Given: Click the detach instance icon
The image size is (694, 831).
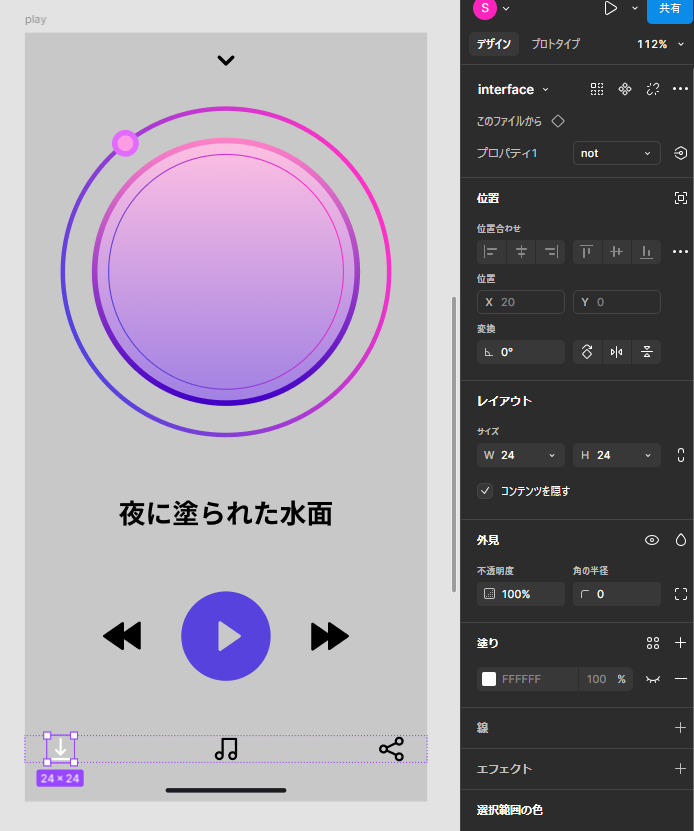Looking at the screenshot, I should tap(653, 89).
